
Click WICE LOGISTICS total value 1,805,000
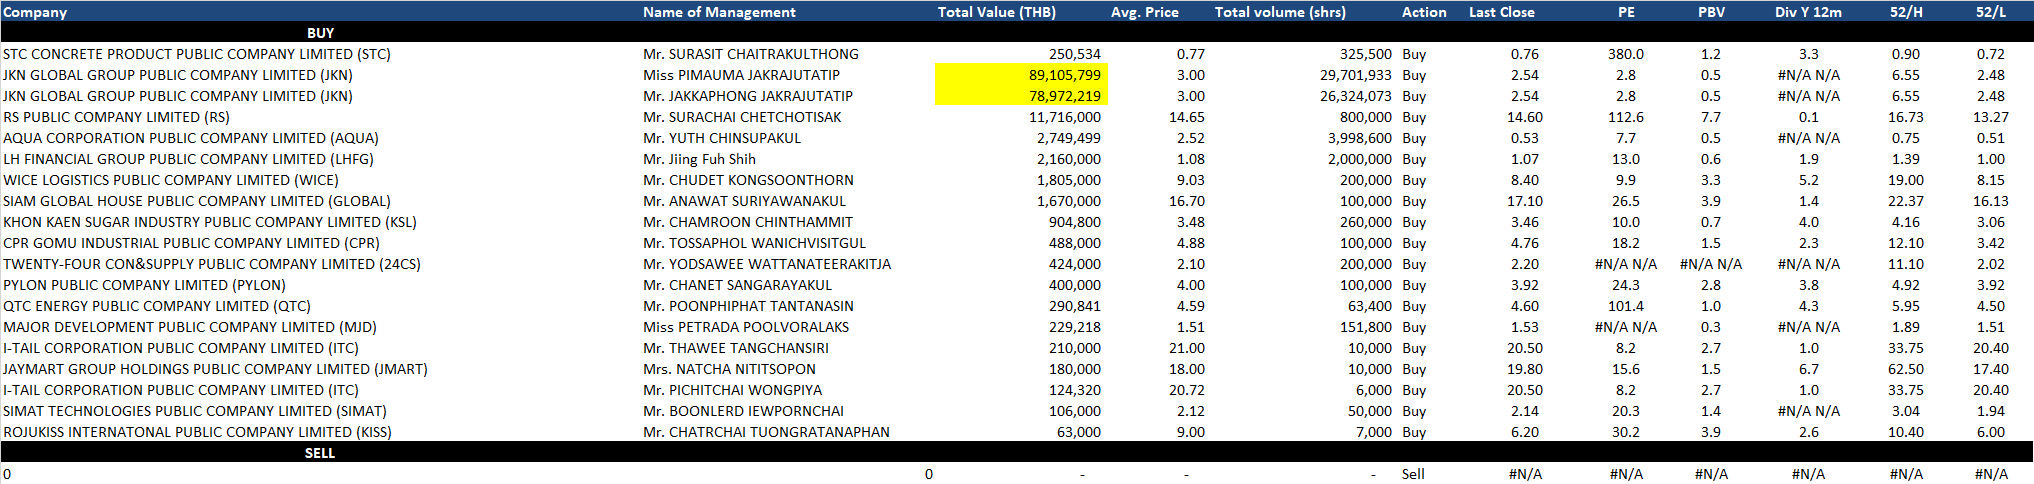click(1068, 180)
